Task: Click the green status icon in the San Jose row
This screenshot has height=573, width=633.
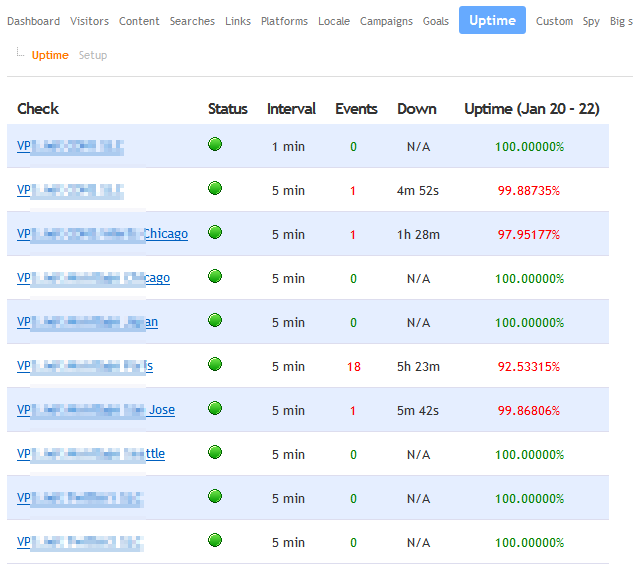Action: [x=215, y=409]
